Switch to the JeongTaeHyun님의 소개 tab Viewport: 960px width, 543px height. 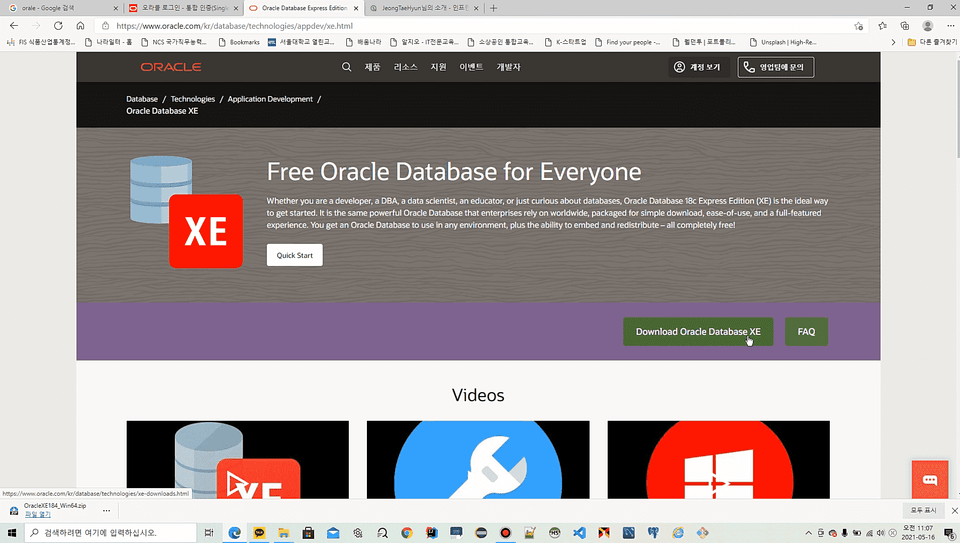point(424,8)
